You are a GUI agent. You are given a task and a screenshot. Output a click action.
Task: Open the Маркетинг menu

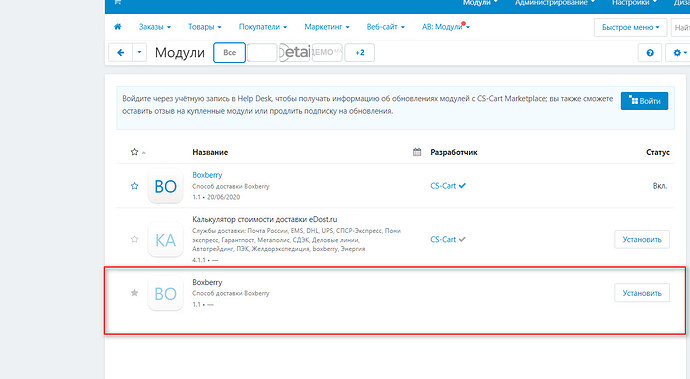point(327,27)
